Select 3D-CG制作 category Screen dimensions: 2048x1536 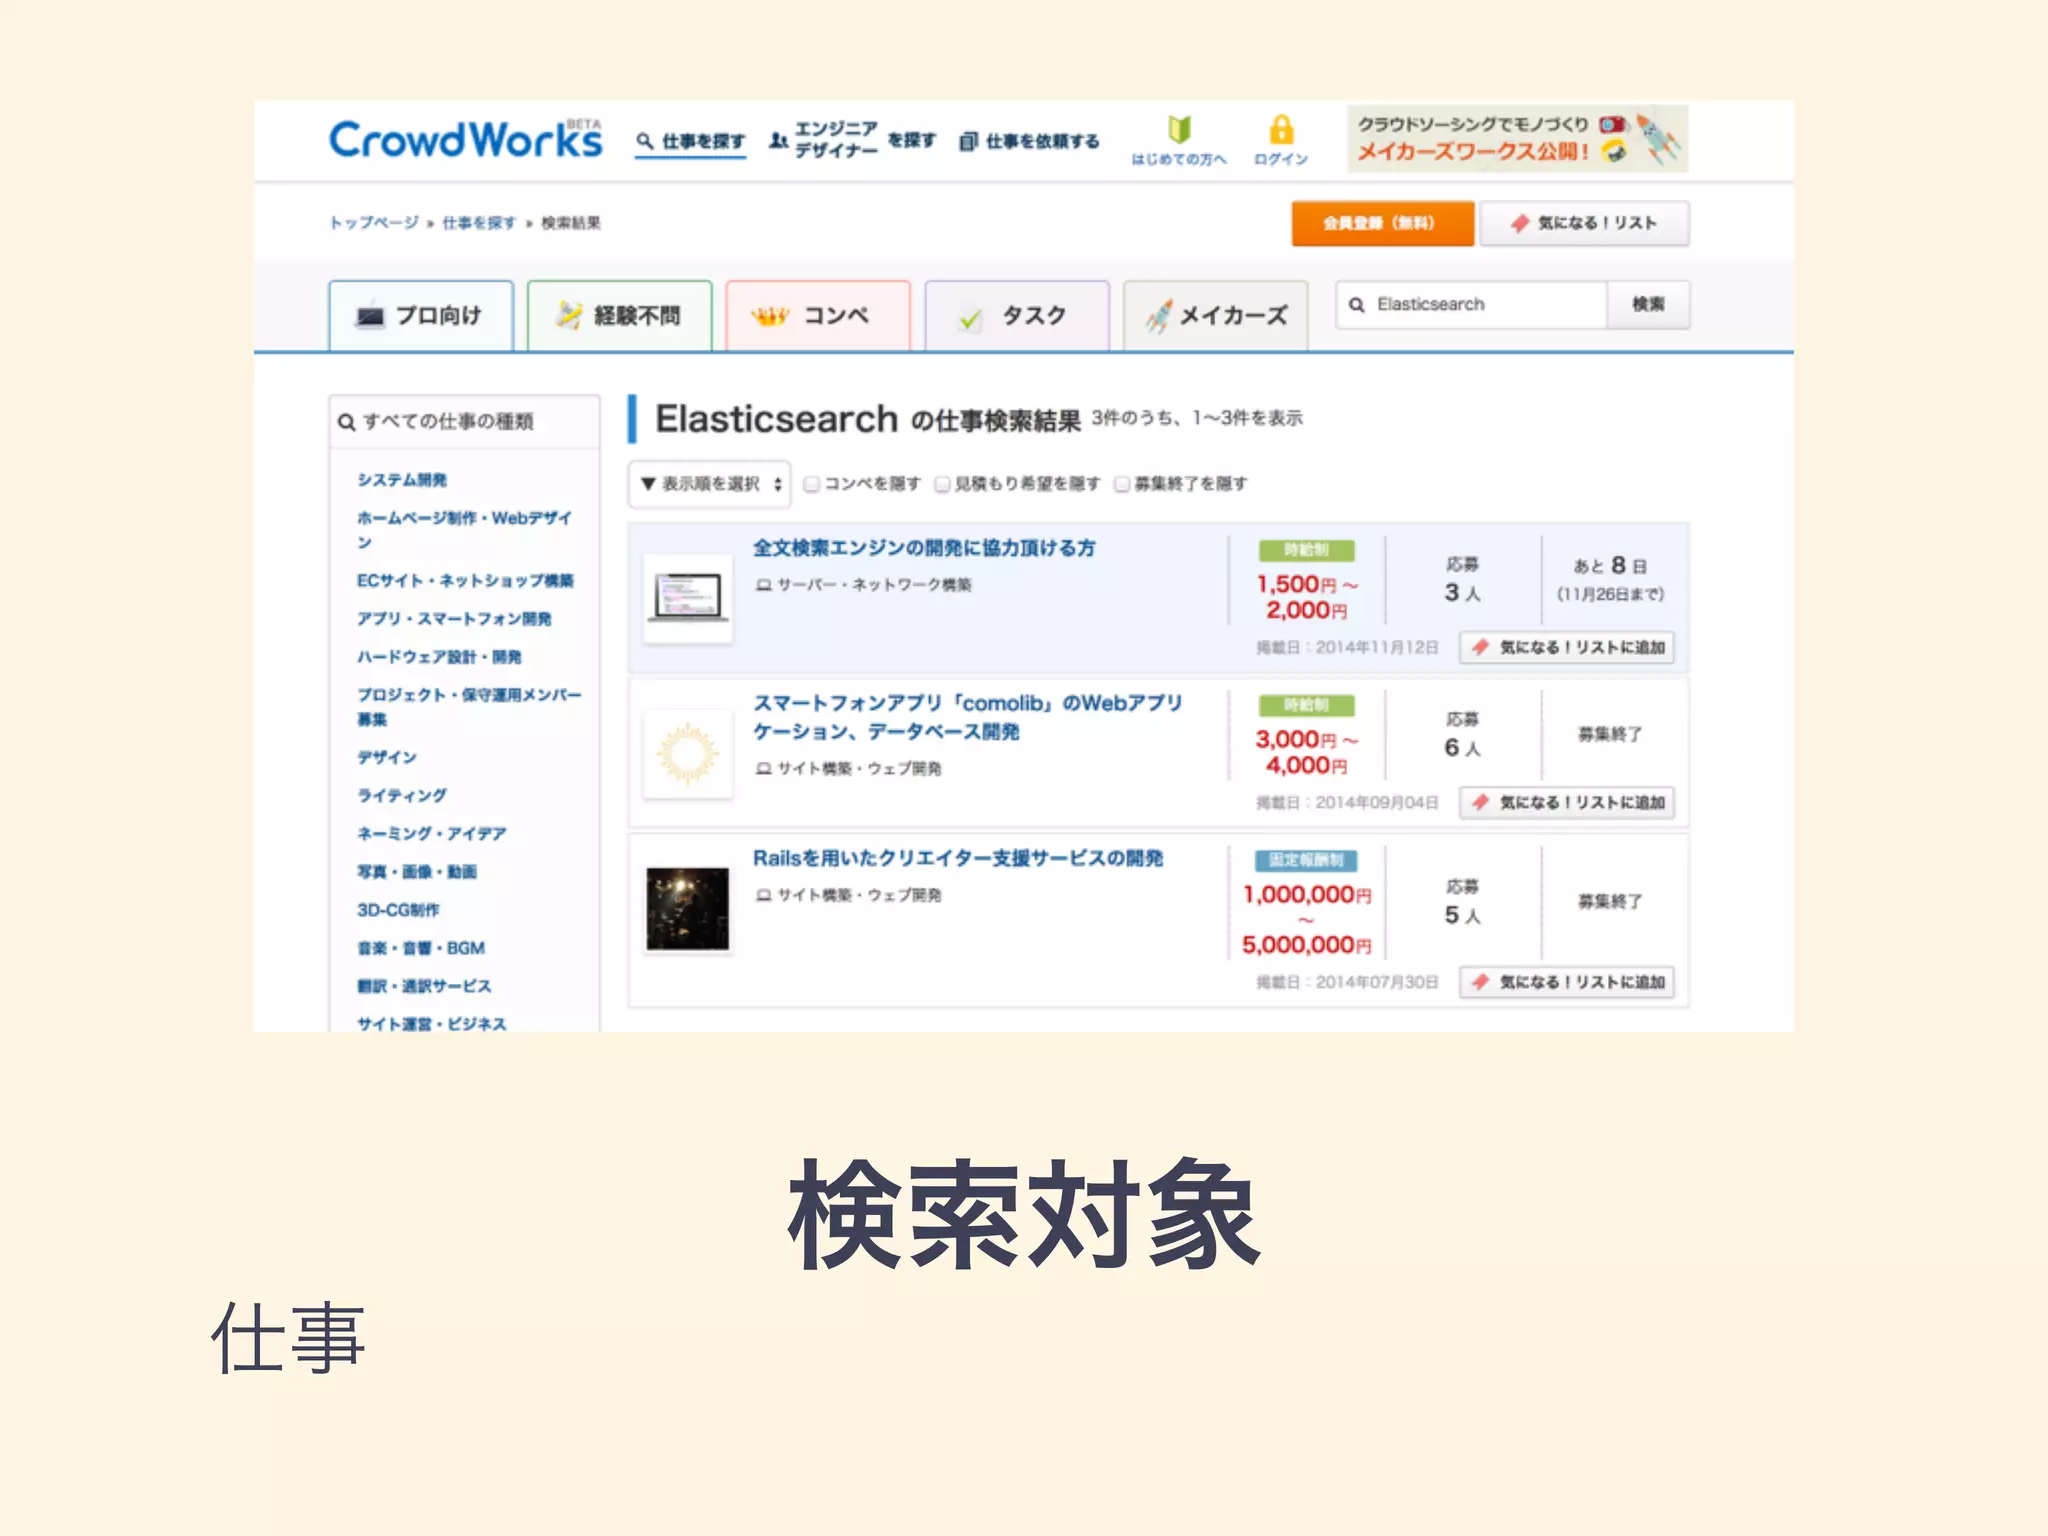[398, 910]
